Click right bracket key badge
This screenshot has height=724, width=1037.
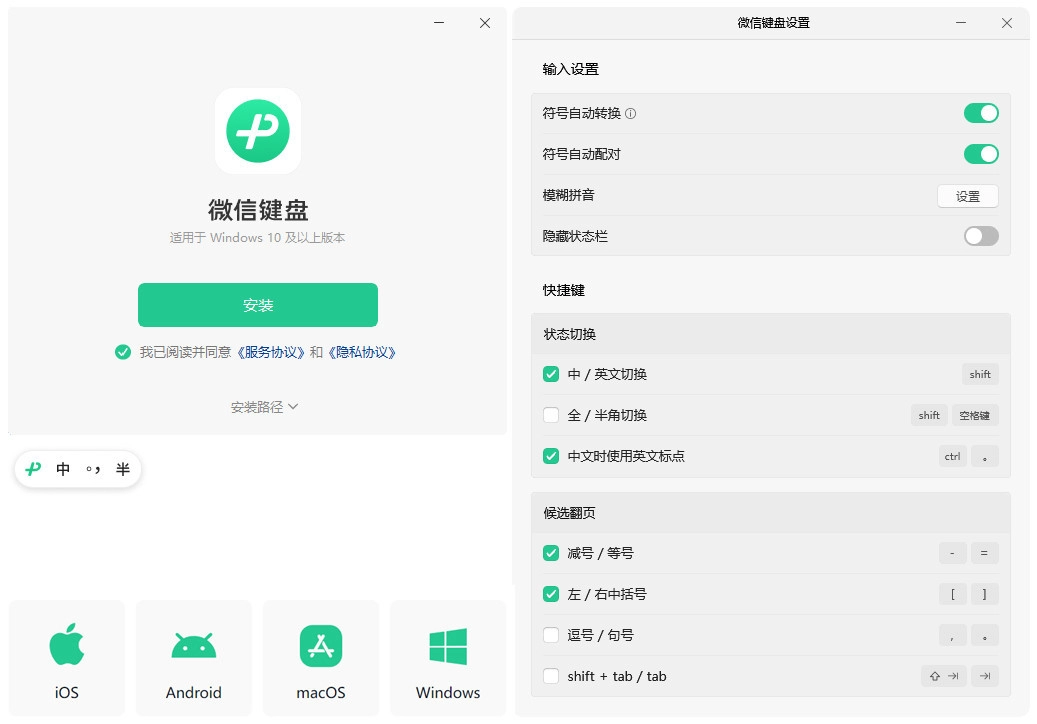(984, 594)
